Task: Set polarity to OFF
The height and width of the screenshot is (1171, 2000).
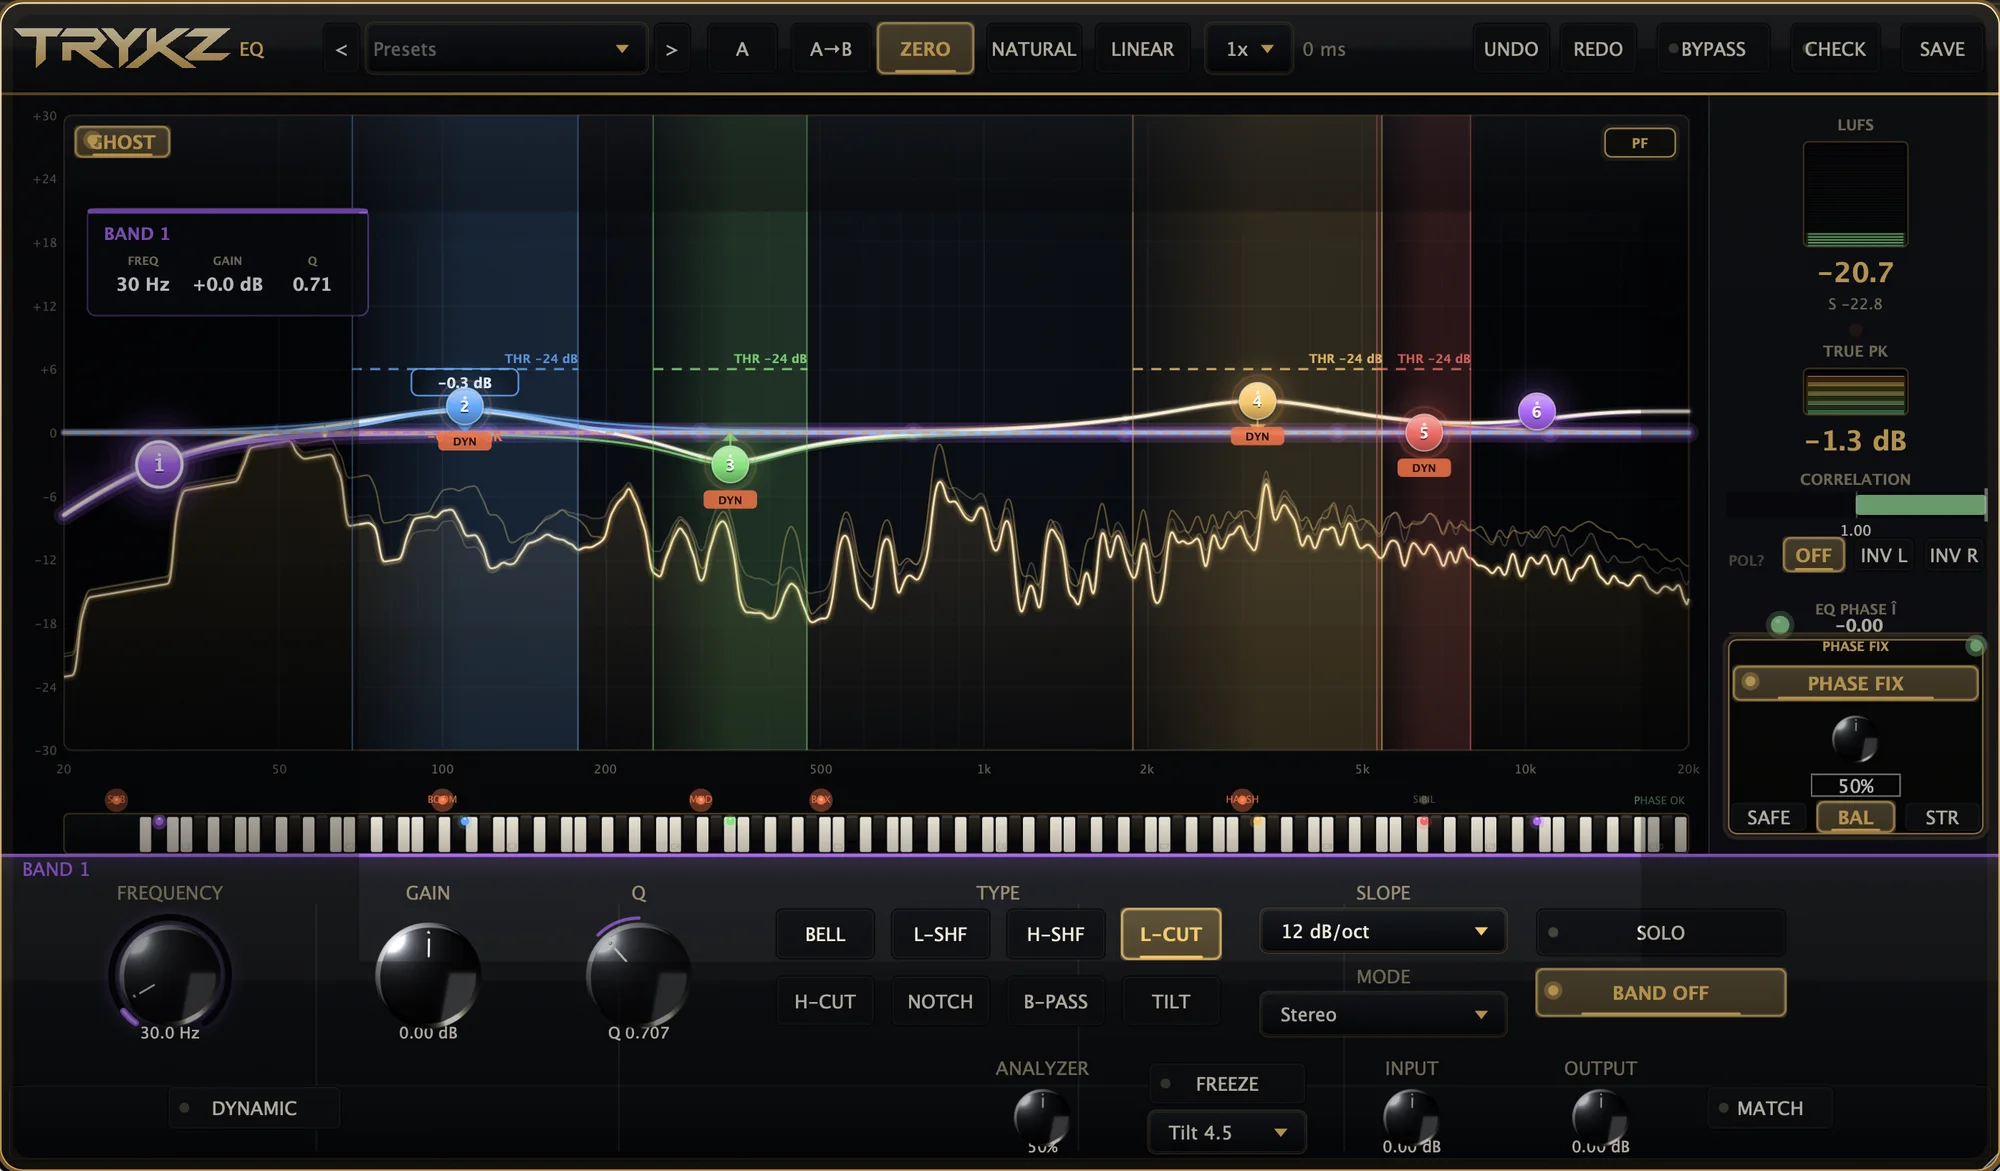Action: 1813,555
